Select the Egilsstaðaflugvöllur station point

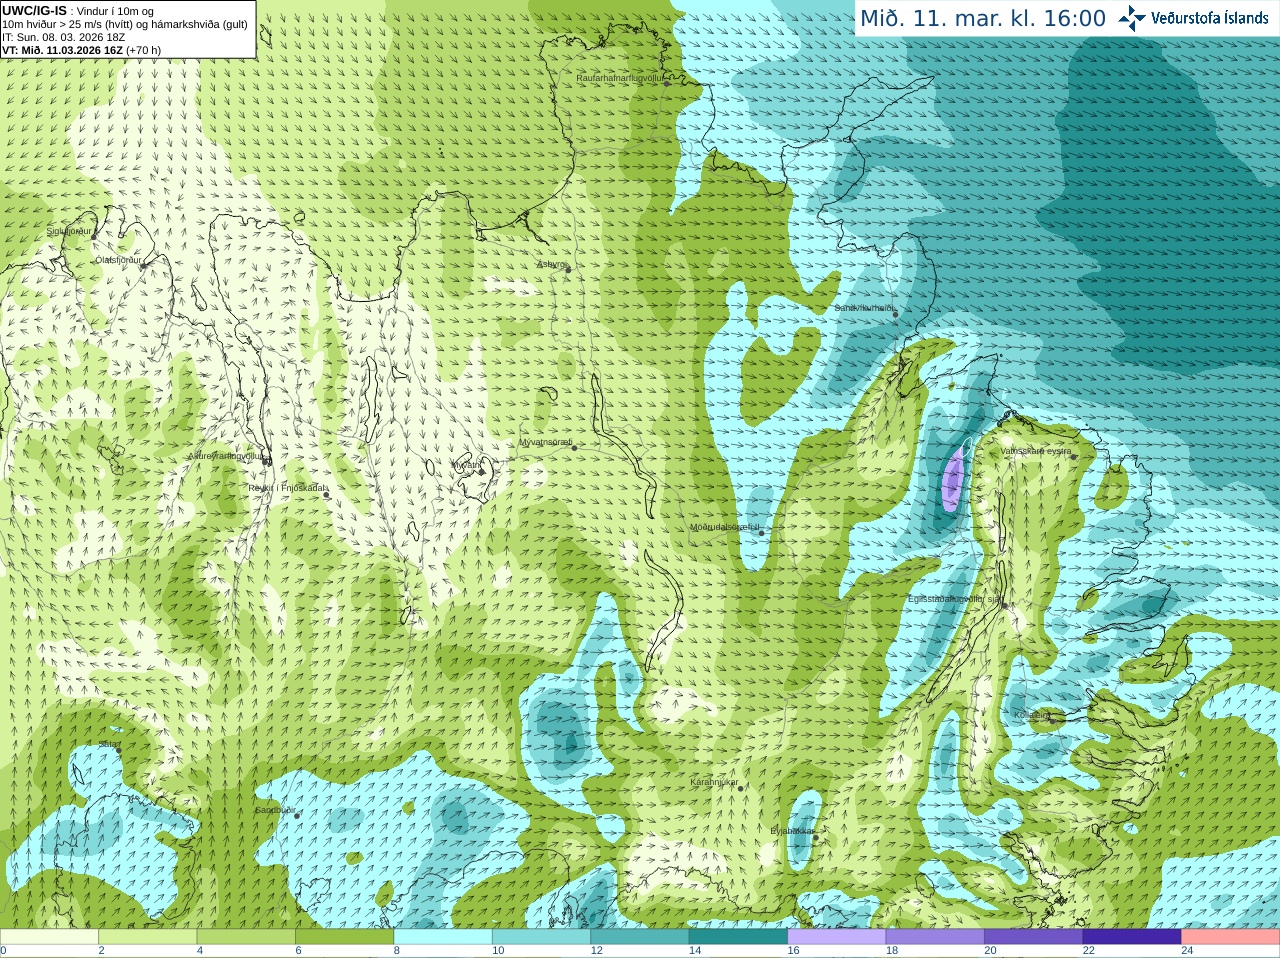(1004, 604)
